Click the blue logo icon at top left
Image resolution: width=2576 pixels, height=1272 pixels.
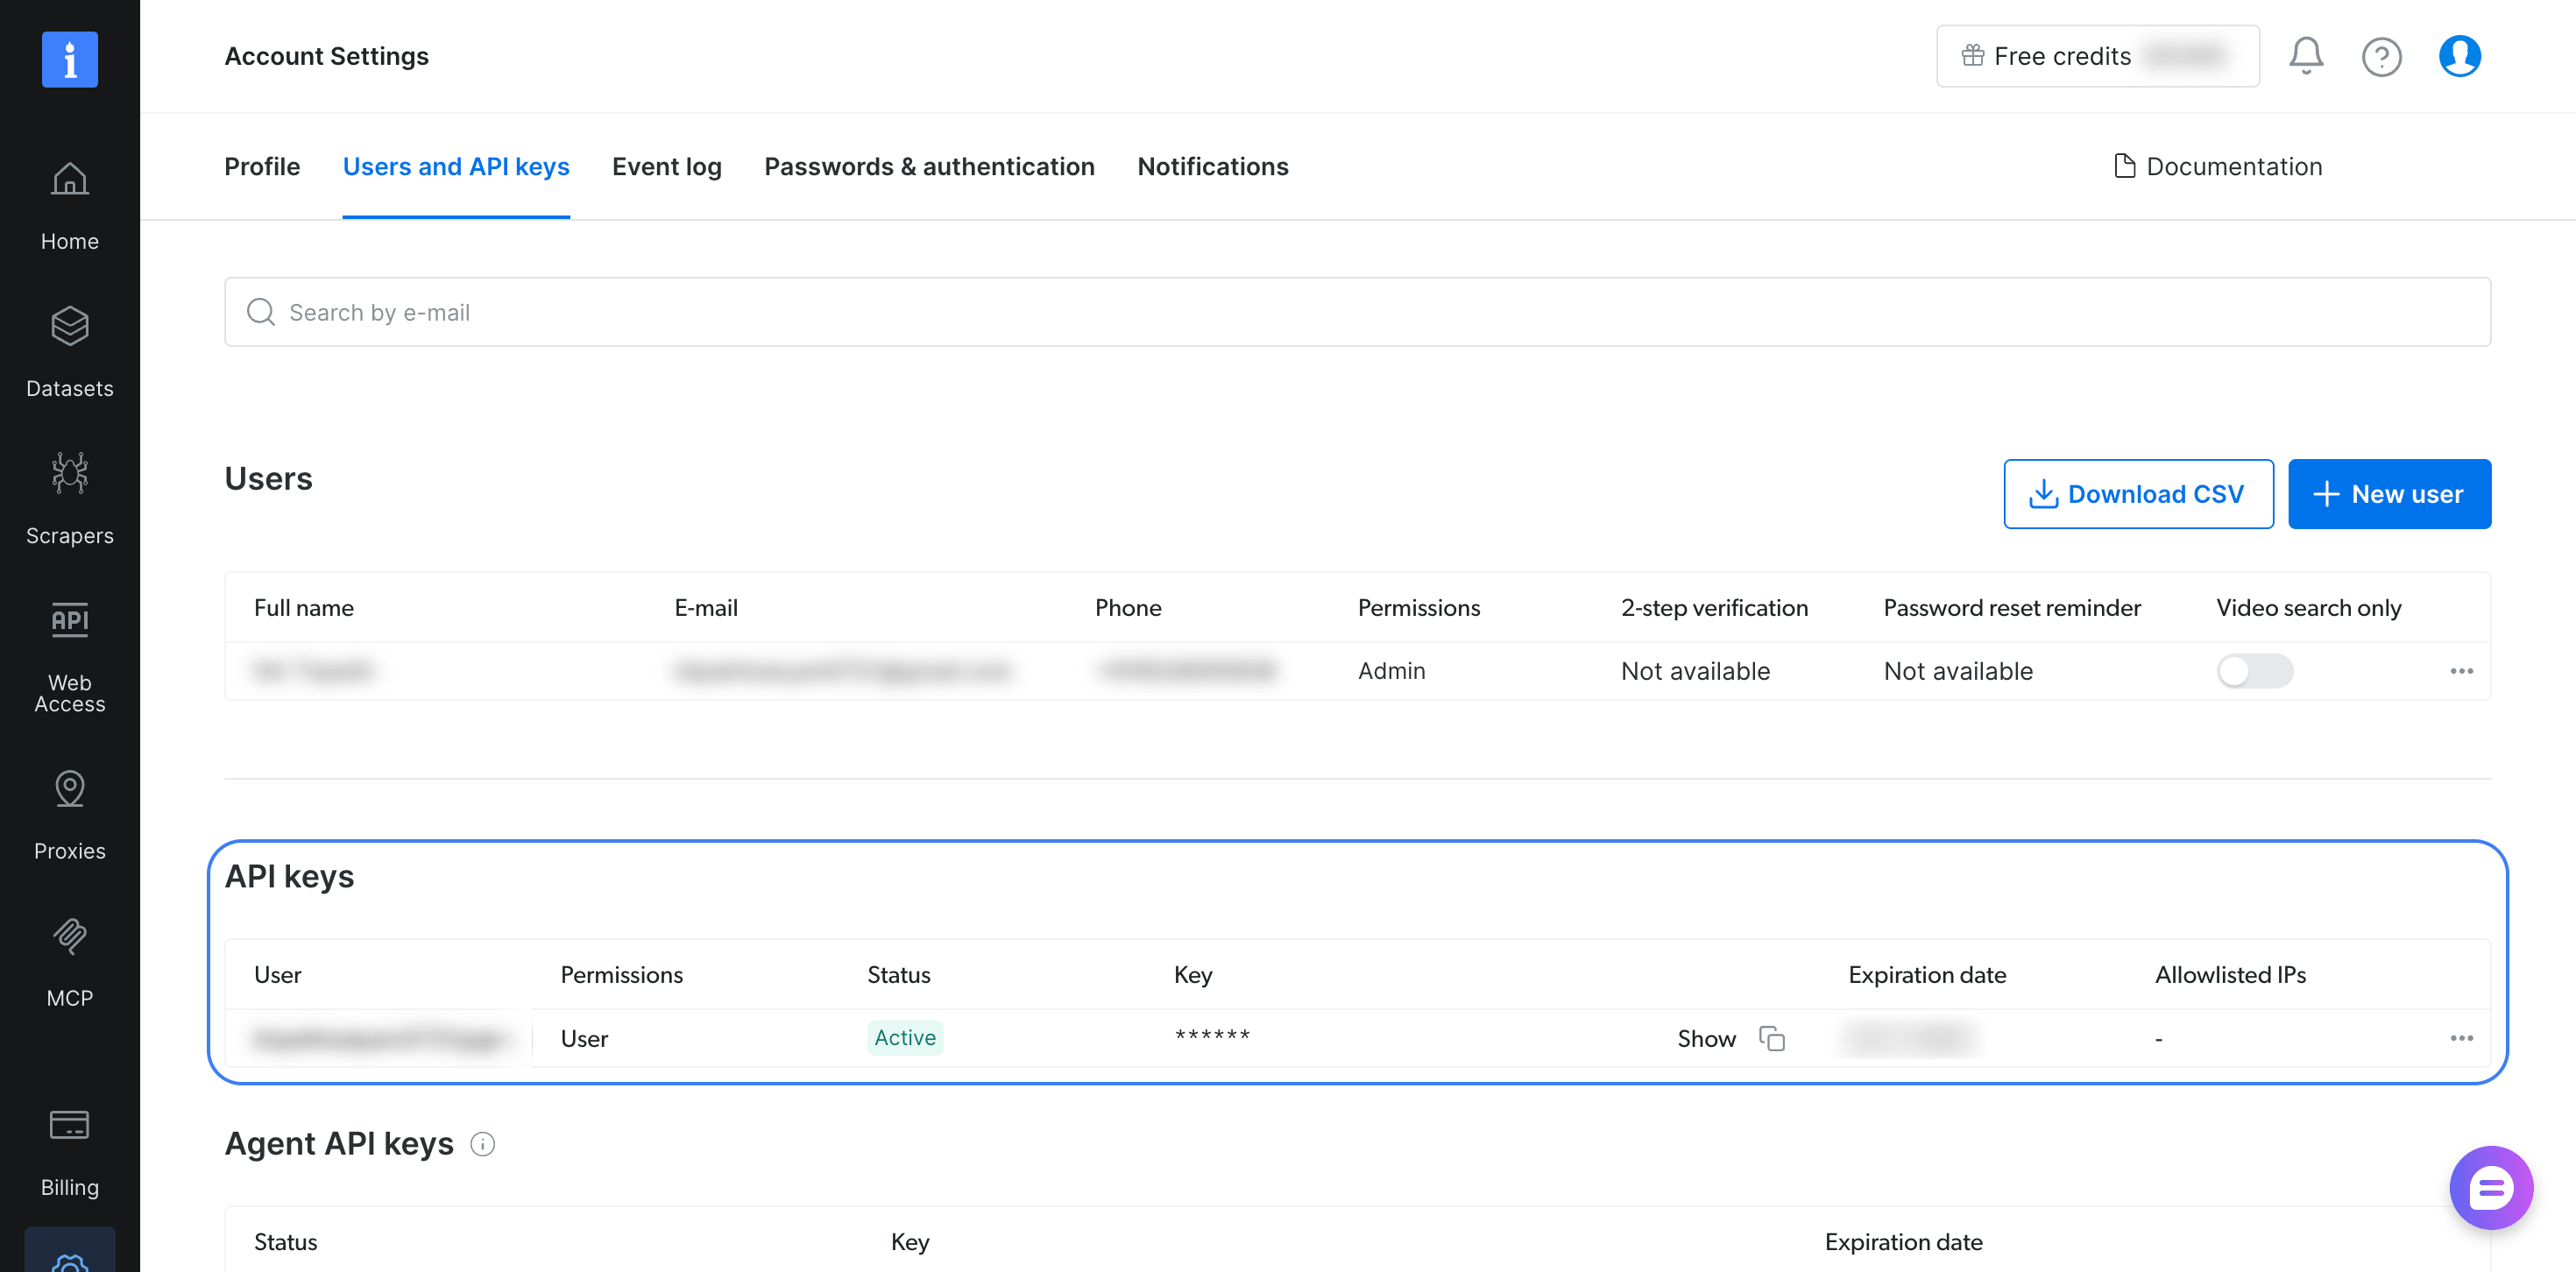[x=69, y=59]
